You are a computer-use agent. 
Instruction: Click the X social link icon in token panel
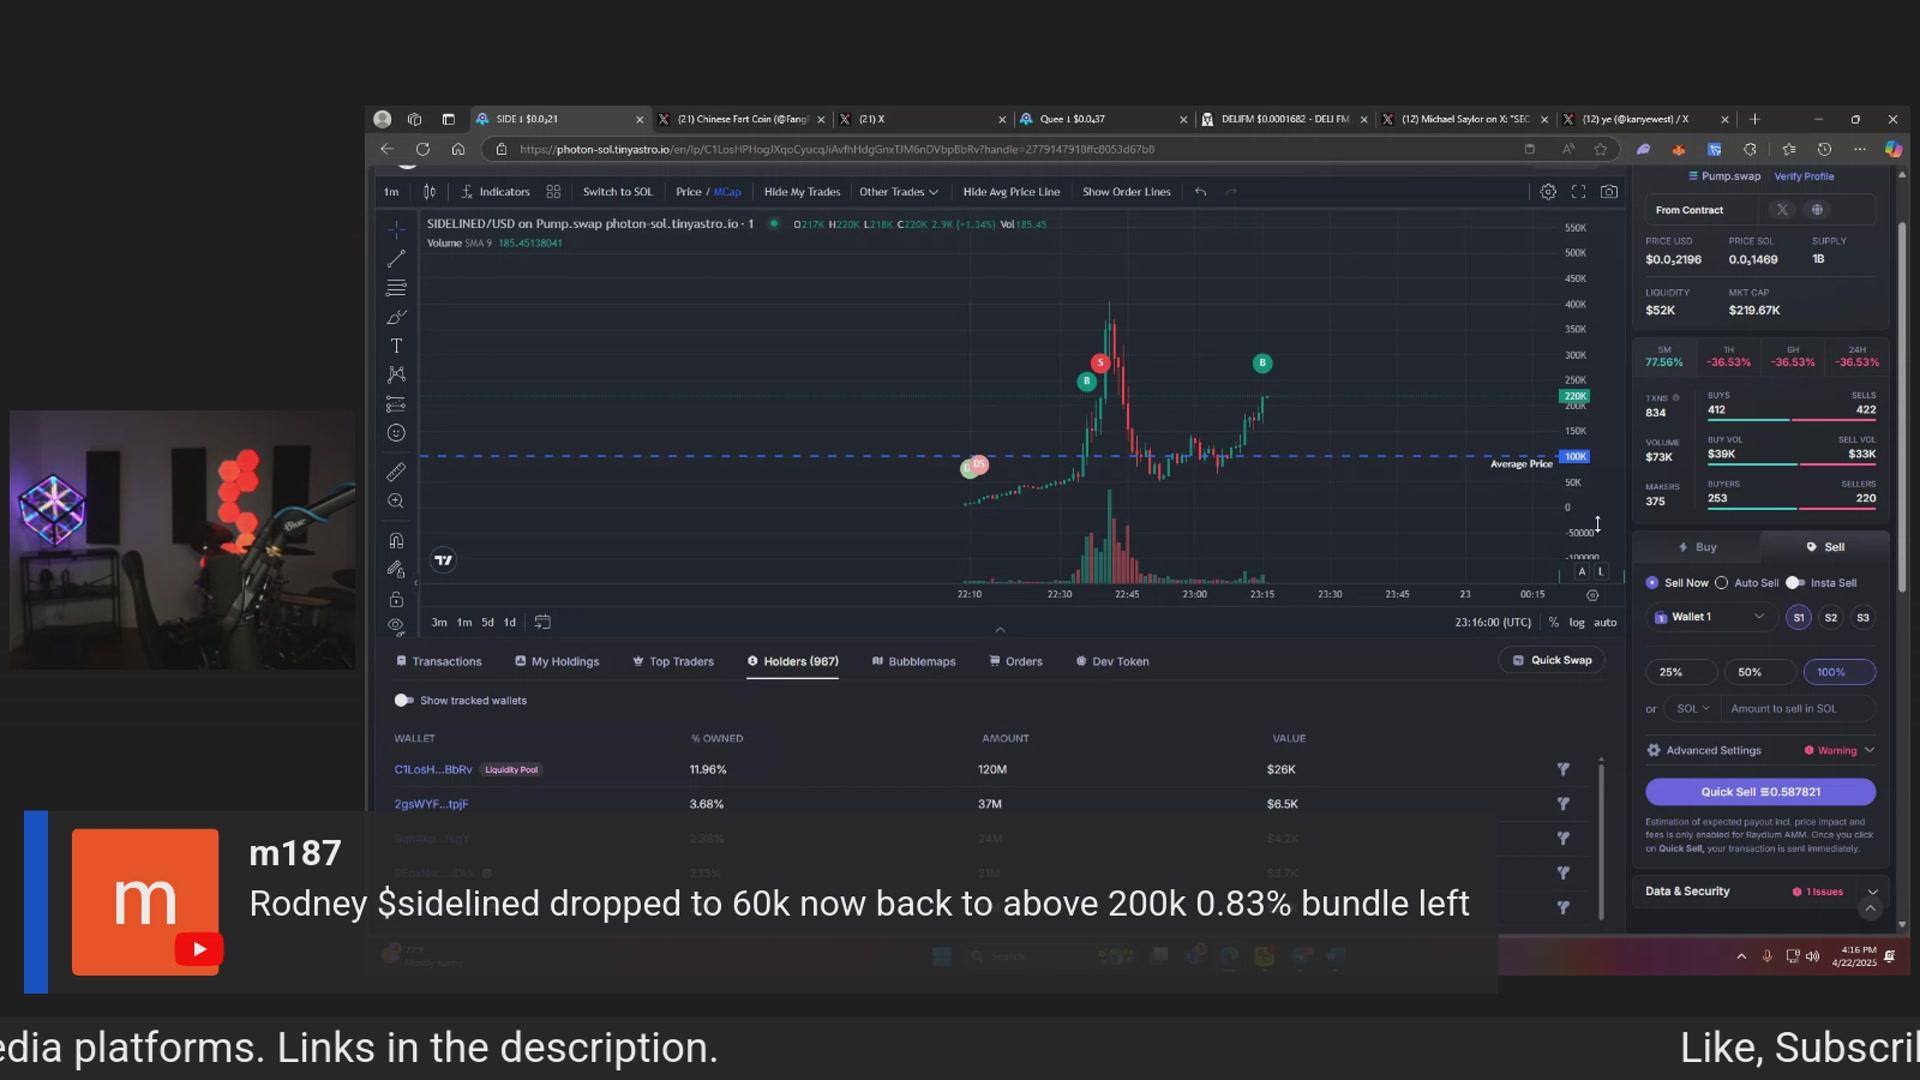[1781, 210]
